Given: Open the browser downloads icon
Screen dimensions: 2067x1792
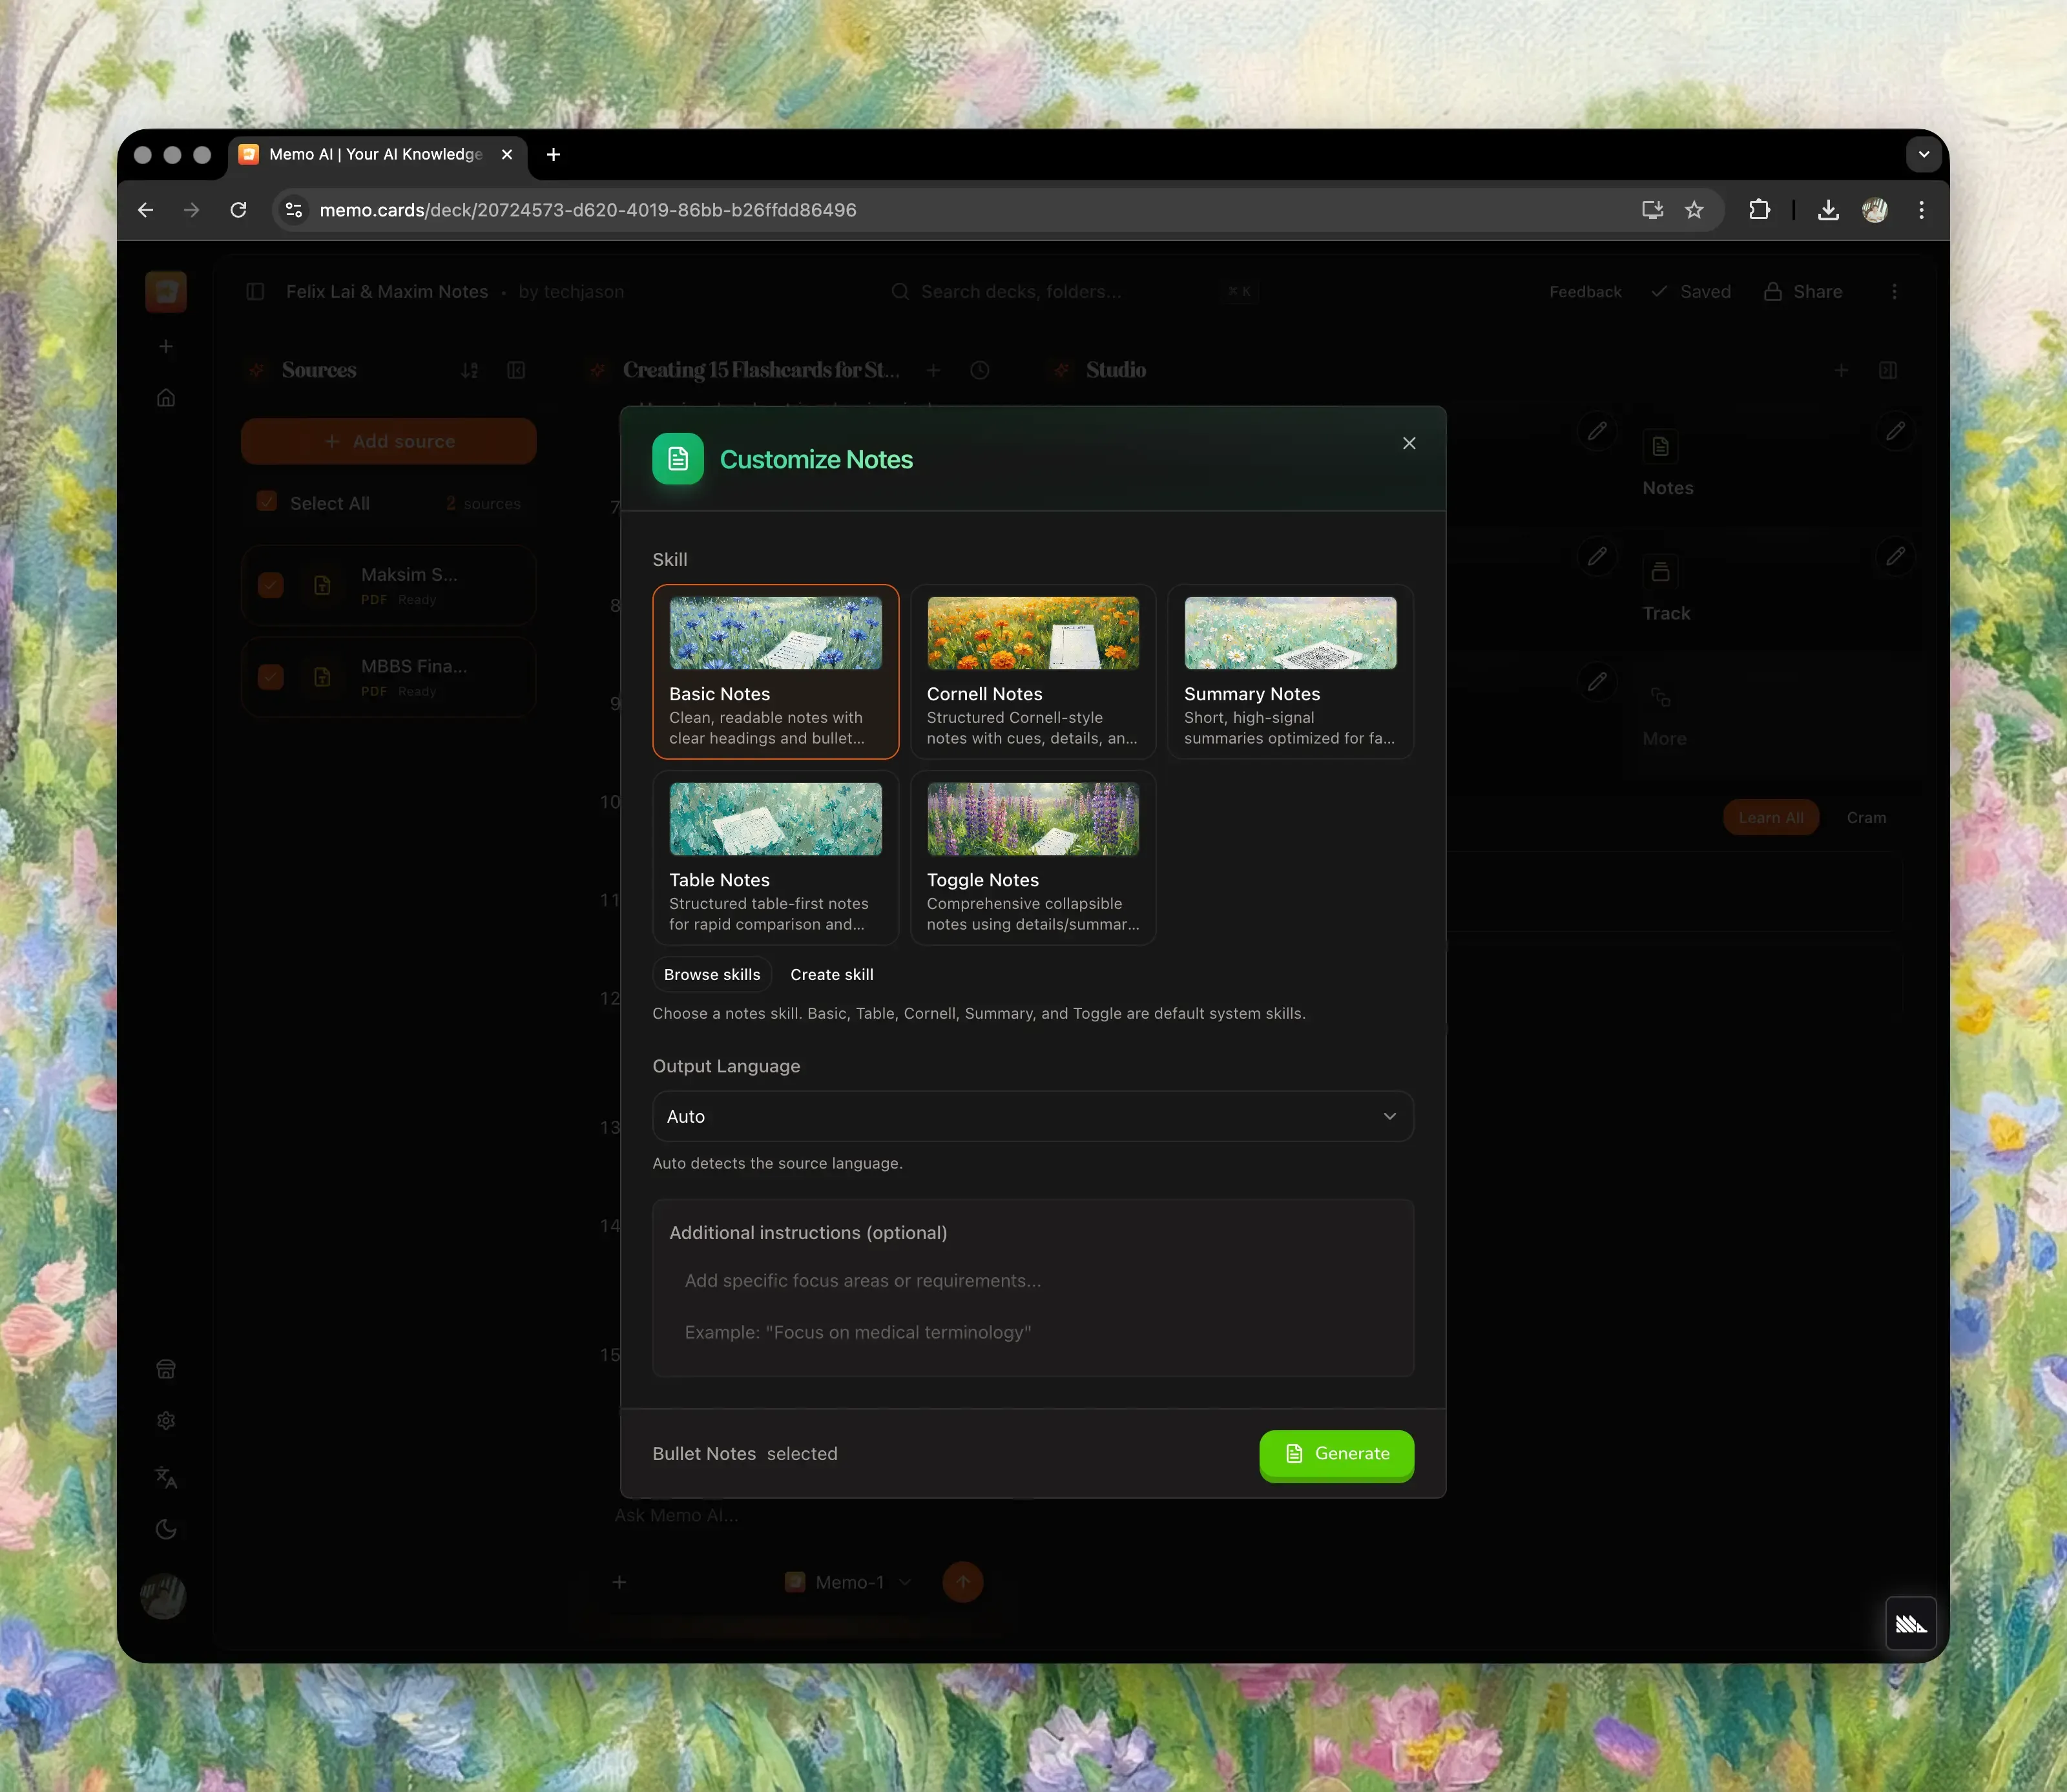Looking at the screenshot, I should pos(1828,210).
